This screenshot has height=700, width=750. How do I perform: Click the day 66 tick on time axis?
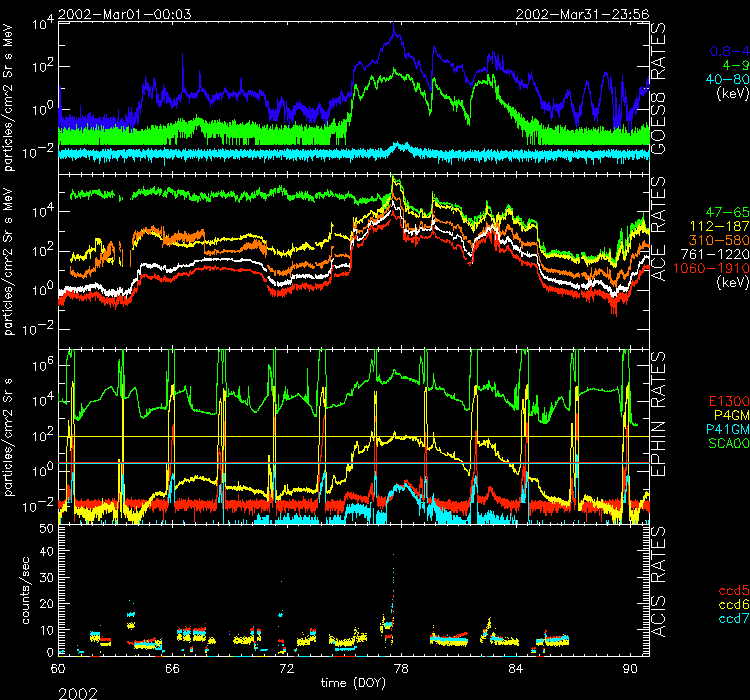(172, 667)
